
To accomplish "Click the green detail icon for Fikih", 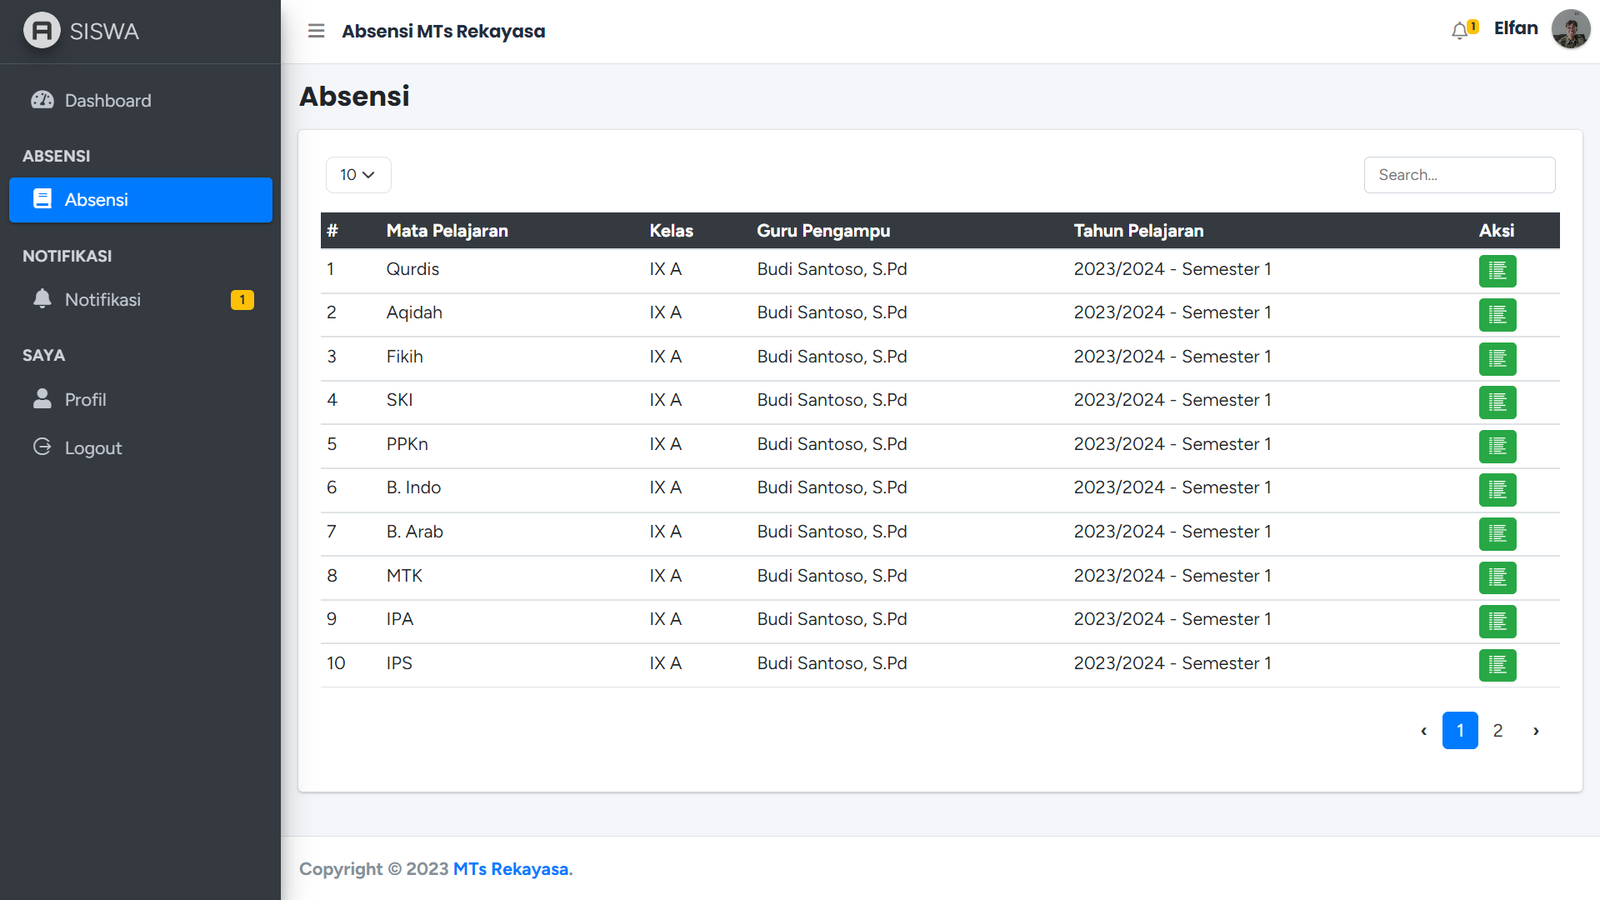I will pos(1497,358).
